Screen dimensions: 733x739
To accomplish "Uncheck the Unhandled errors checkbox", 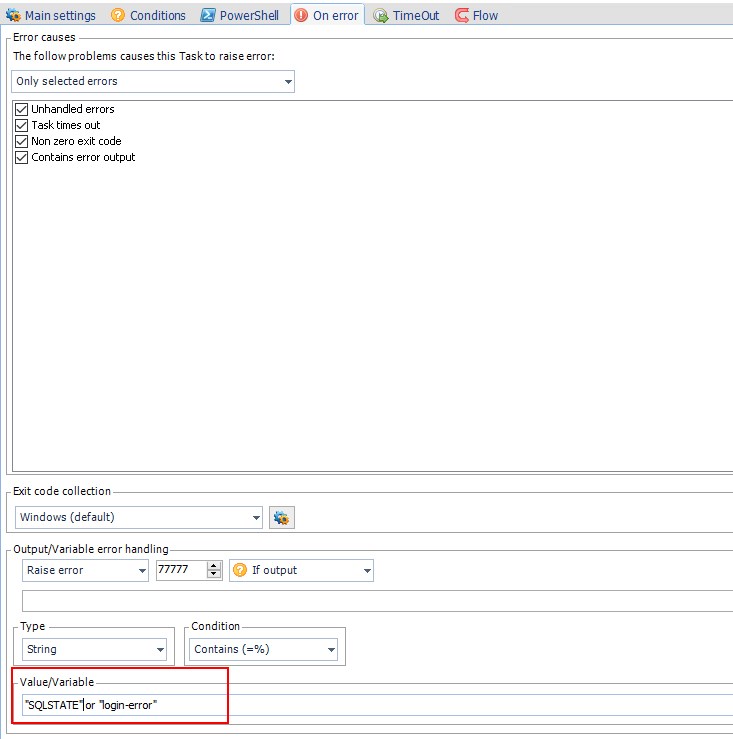I will pyautogui.click(x=22, y=109).
